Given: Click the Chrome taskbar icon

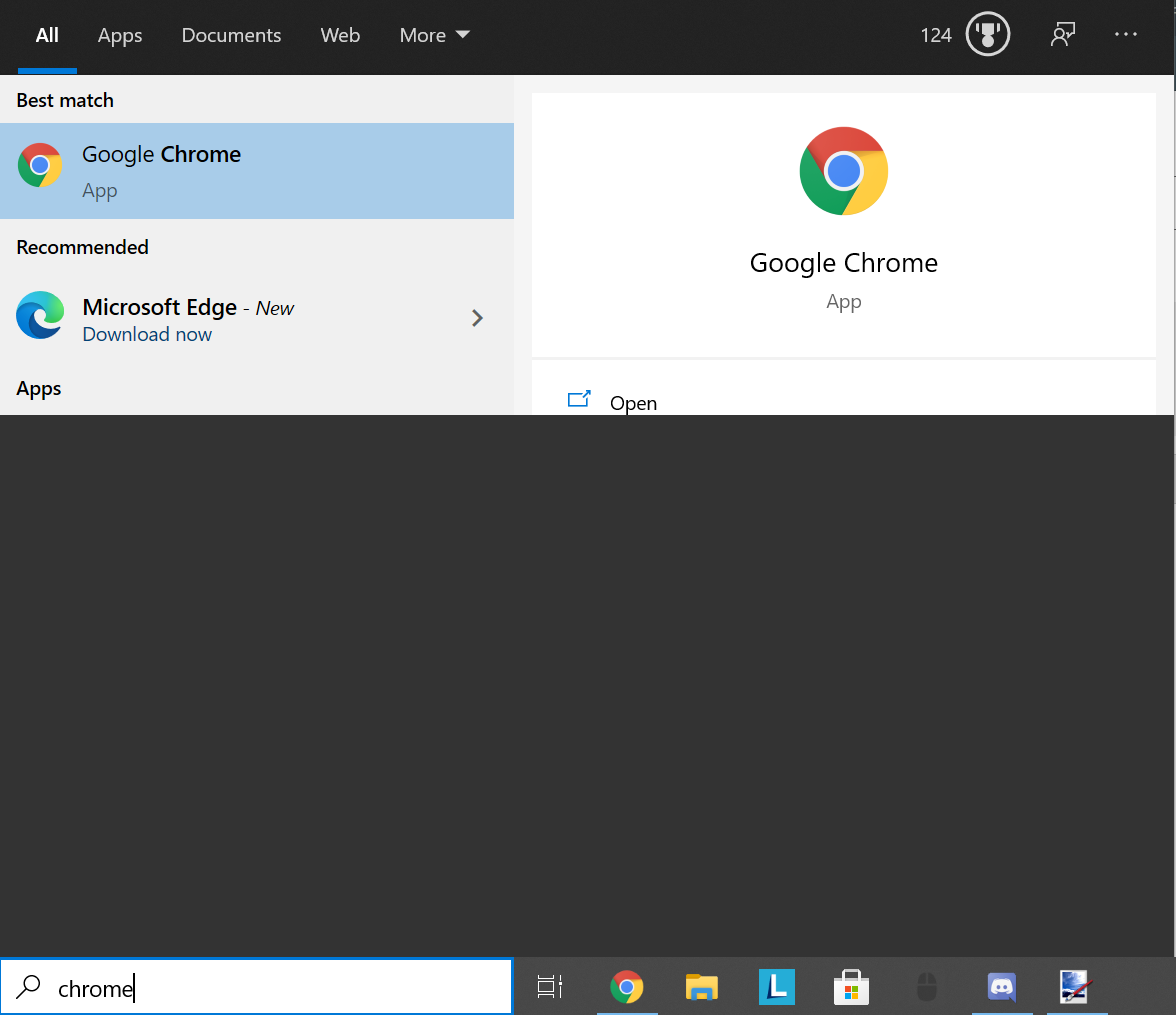Looking at the screenshot, I should (627, 987).
